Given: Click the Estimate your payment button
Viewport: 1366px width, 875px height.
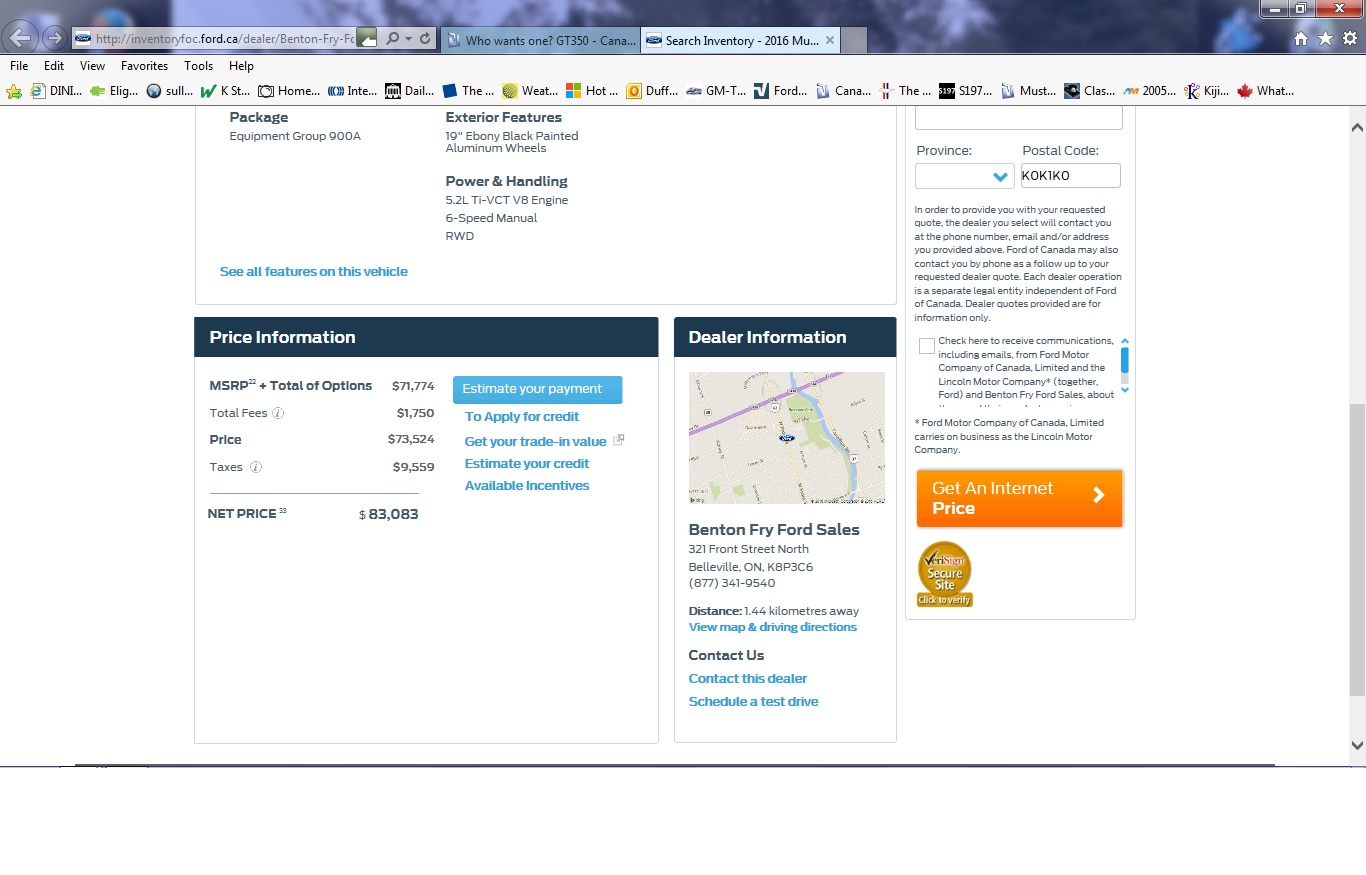Looking at the screenshot, I should coord(537,389).
